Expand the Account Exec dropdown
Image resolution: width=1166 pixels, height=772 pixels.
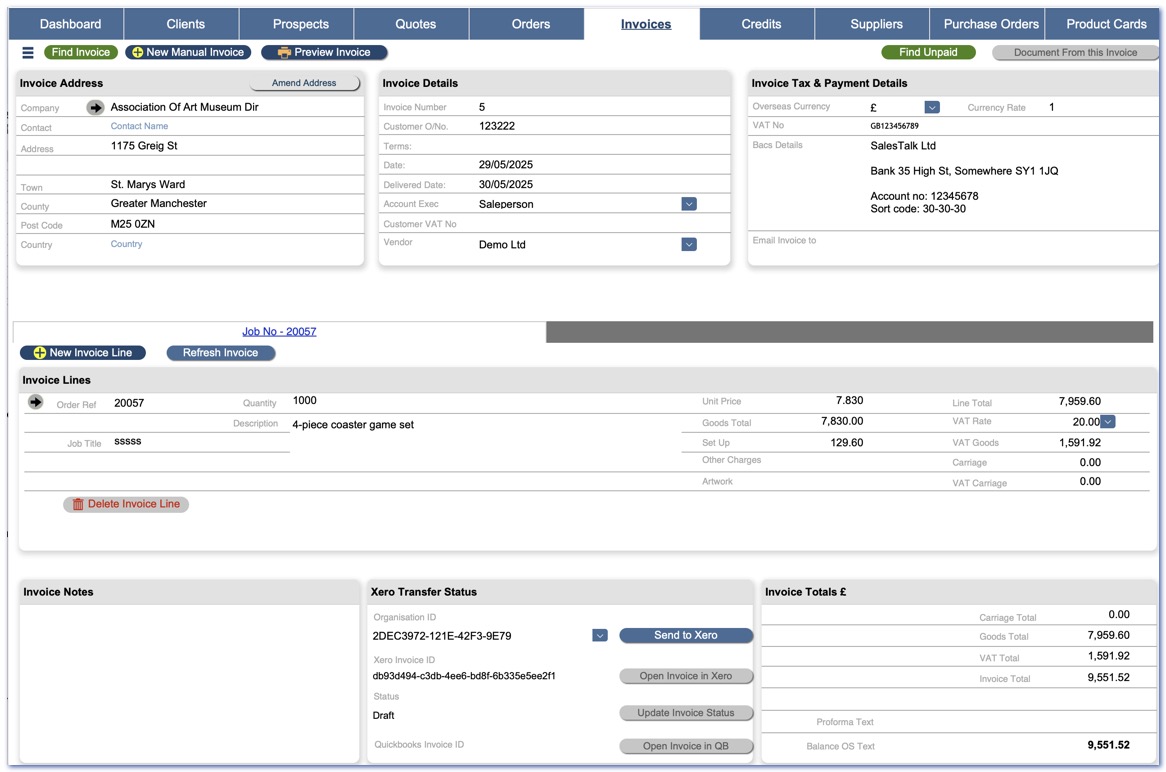point(689,204)
